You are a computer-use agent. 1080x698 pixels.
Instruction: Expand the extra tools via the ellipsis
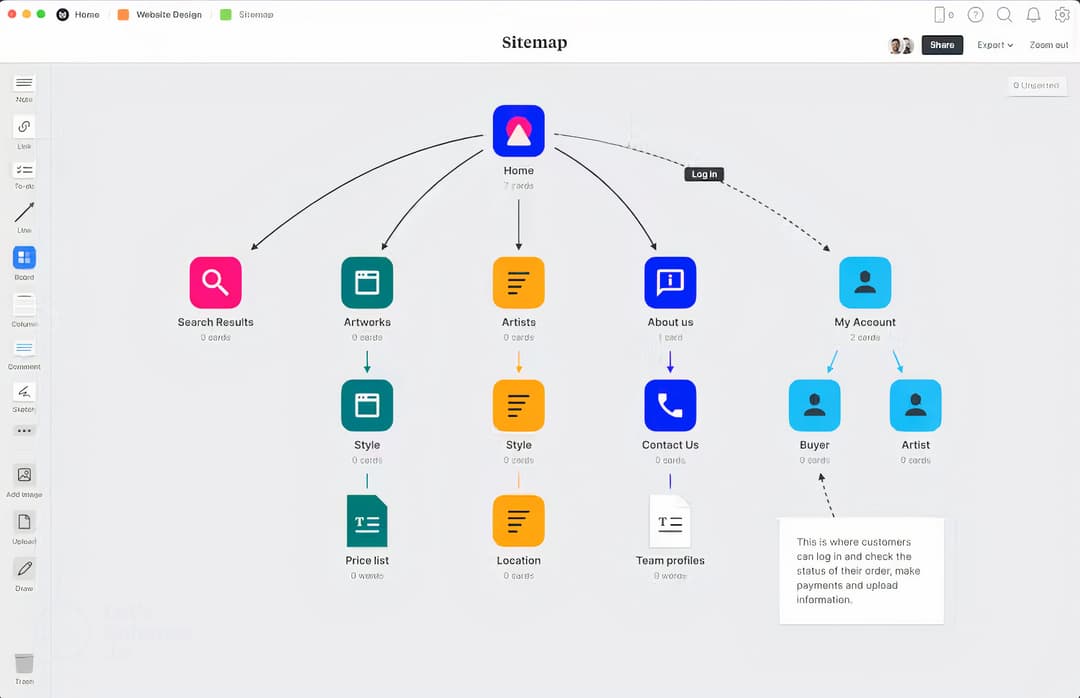(24, 430)
